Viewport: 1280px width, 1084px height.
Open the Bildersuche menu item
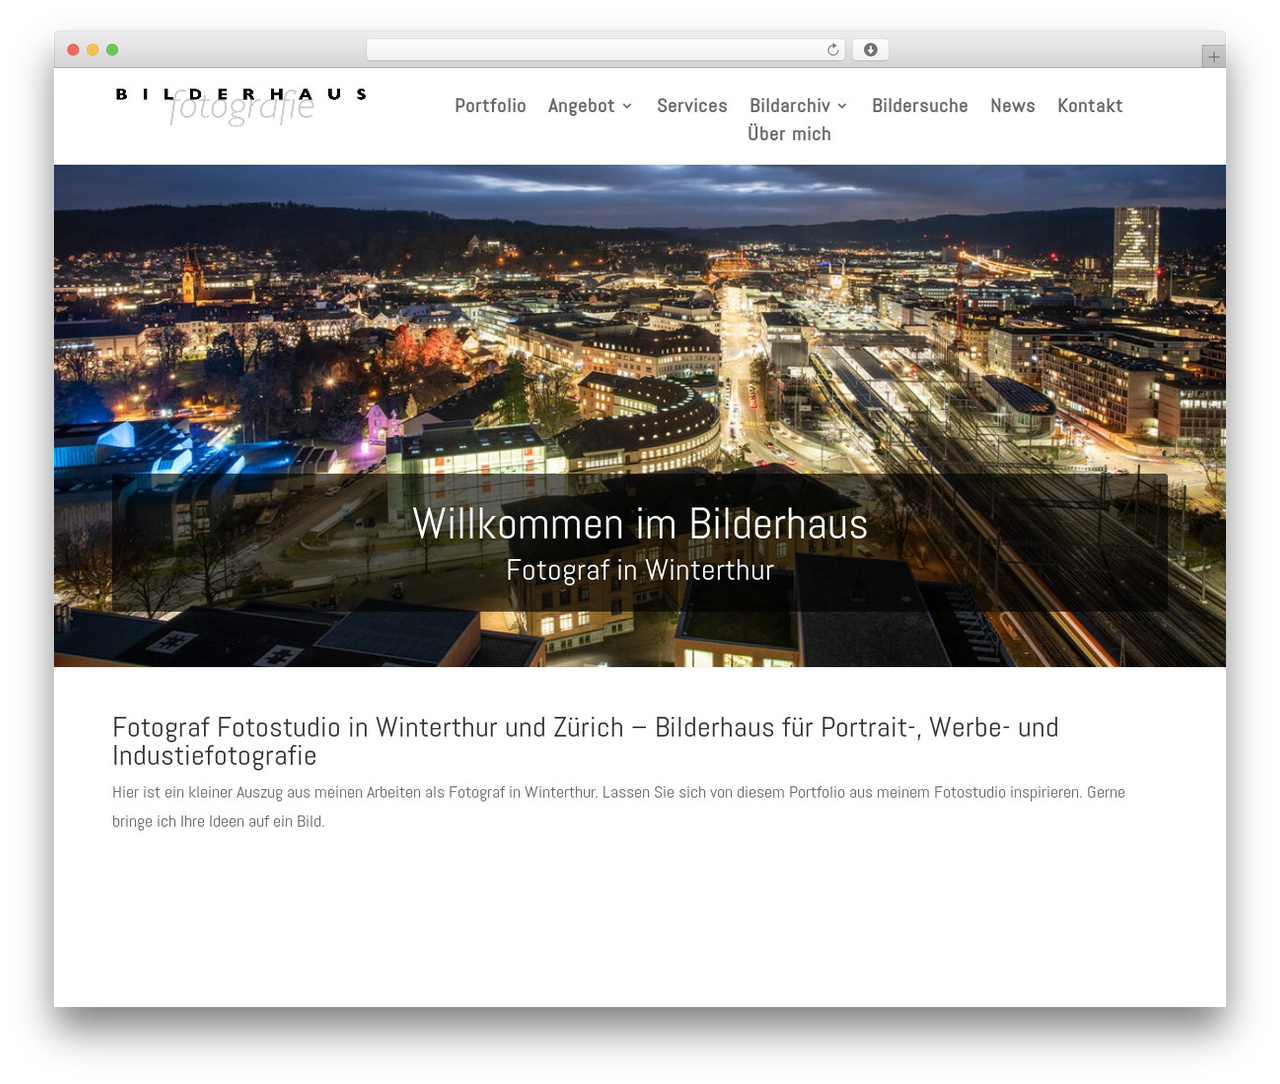point(920,106)
